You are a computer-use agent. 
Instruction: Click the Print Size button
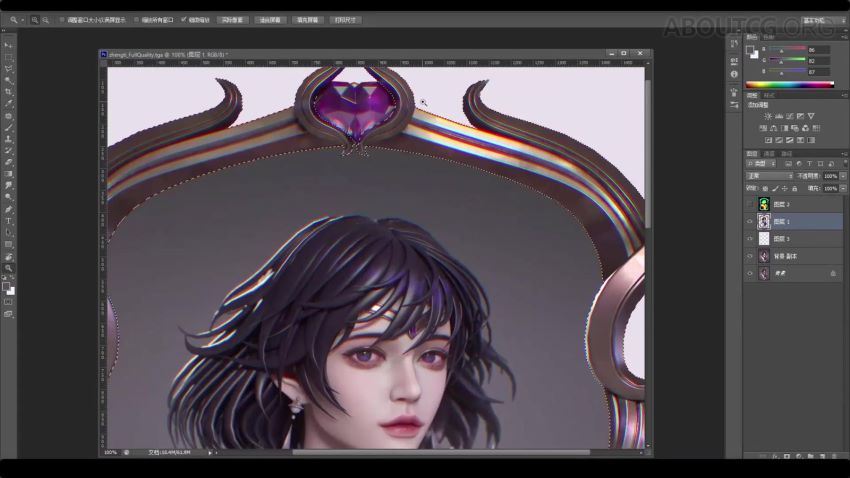[x=345, y=20]
